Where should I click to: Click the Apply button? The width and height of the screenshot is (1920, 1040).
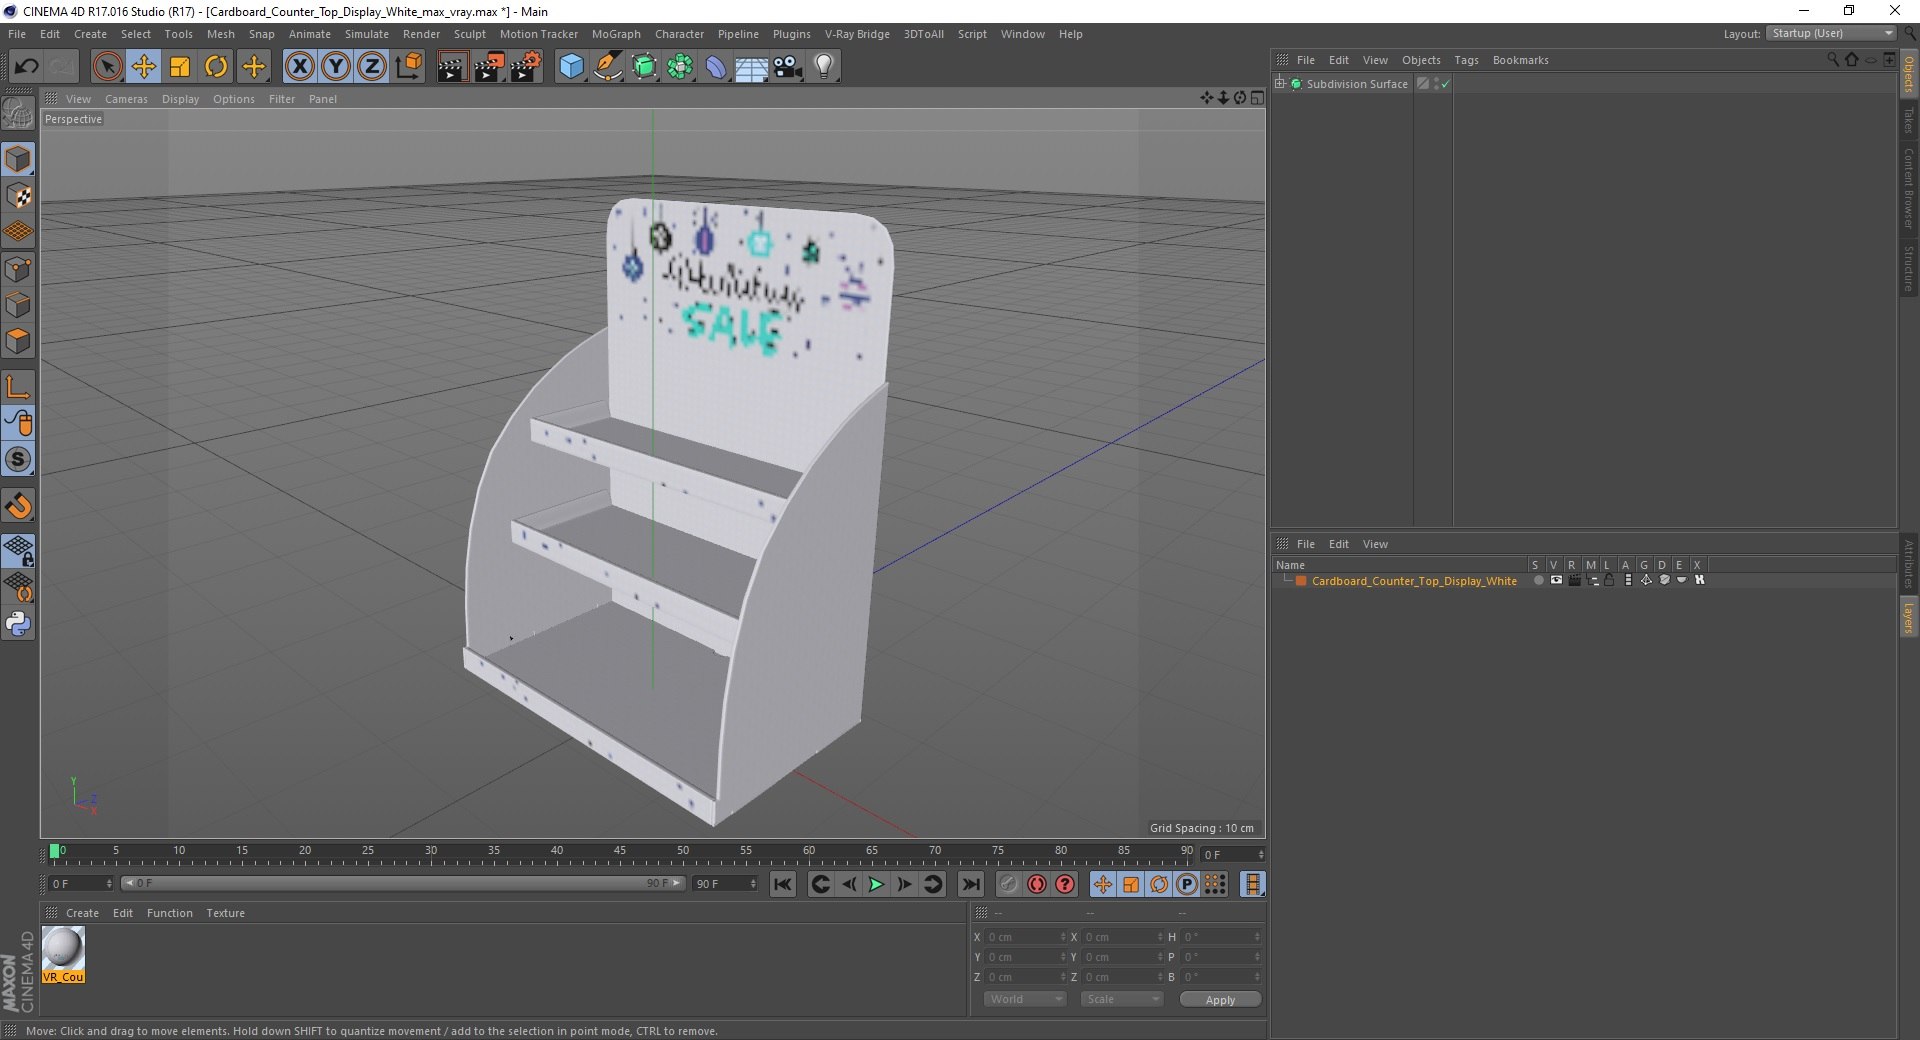pyautogui.click(x=1220, y=999)
